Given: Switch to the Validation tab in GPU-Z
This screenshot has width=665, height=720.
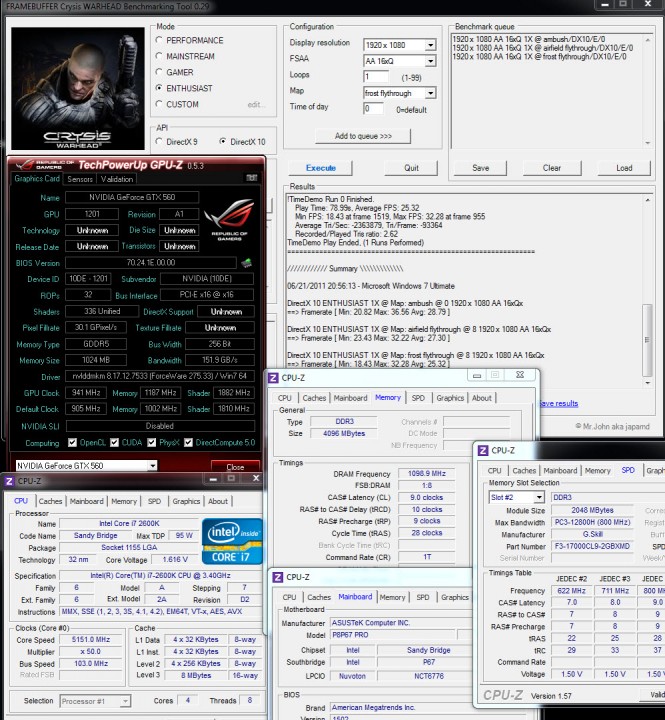Looking at the screenshot, I should (x=117, y=179).
